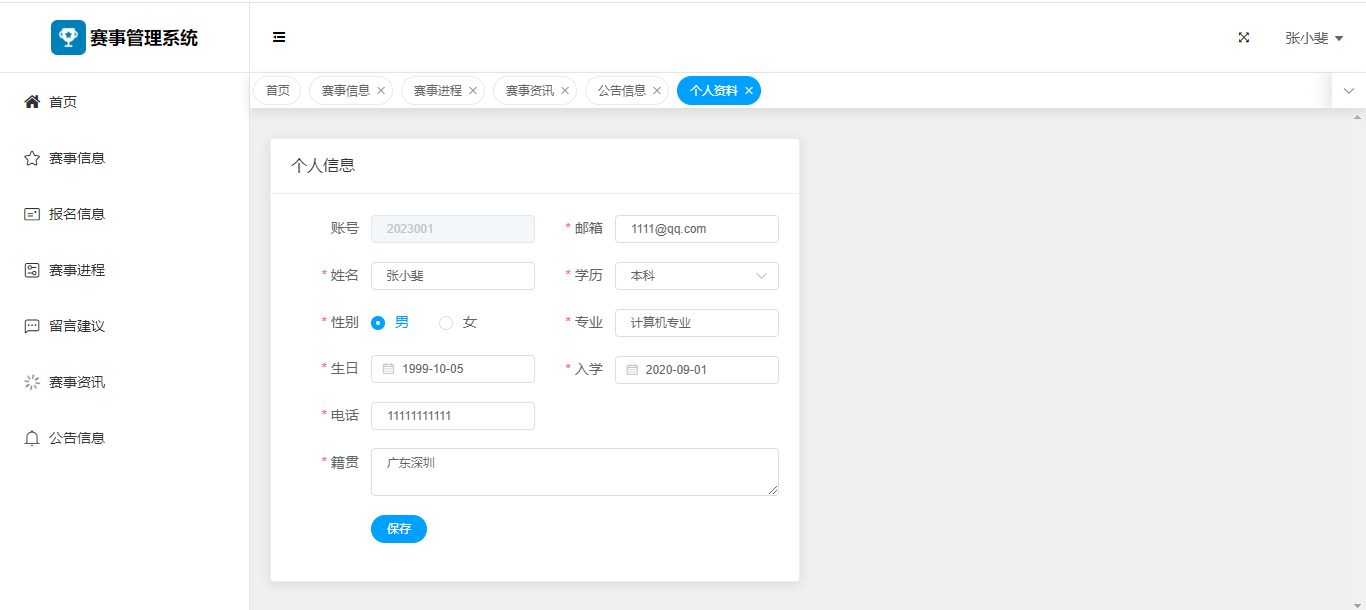Screen dimensions: 1366x610
Task: Select the 女 gender radio button
Action: point(446,323)
